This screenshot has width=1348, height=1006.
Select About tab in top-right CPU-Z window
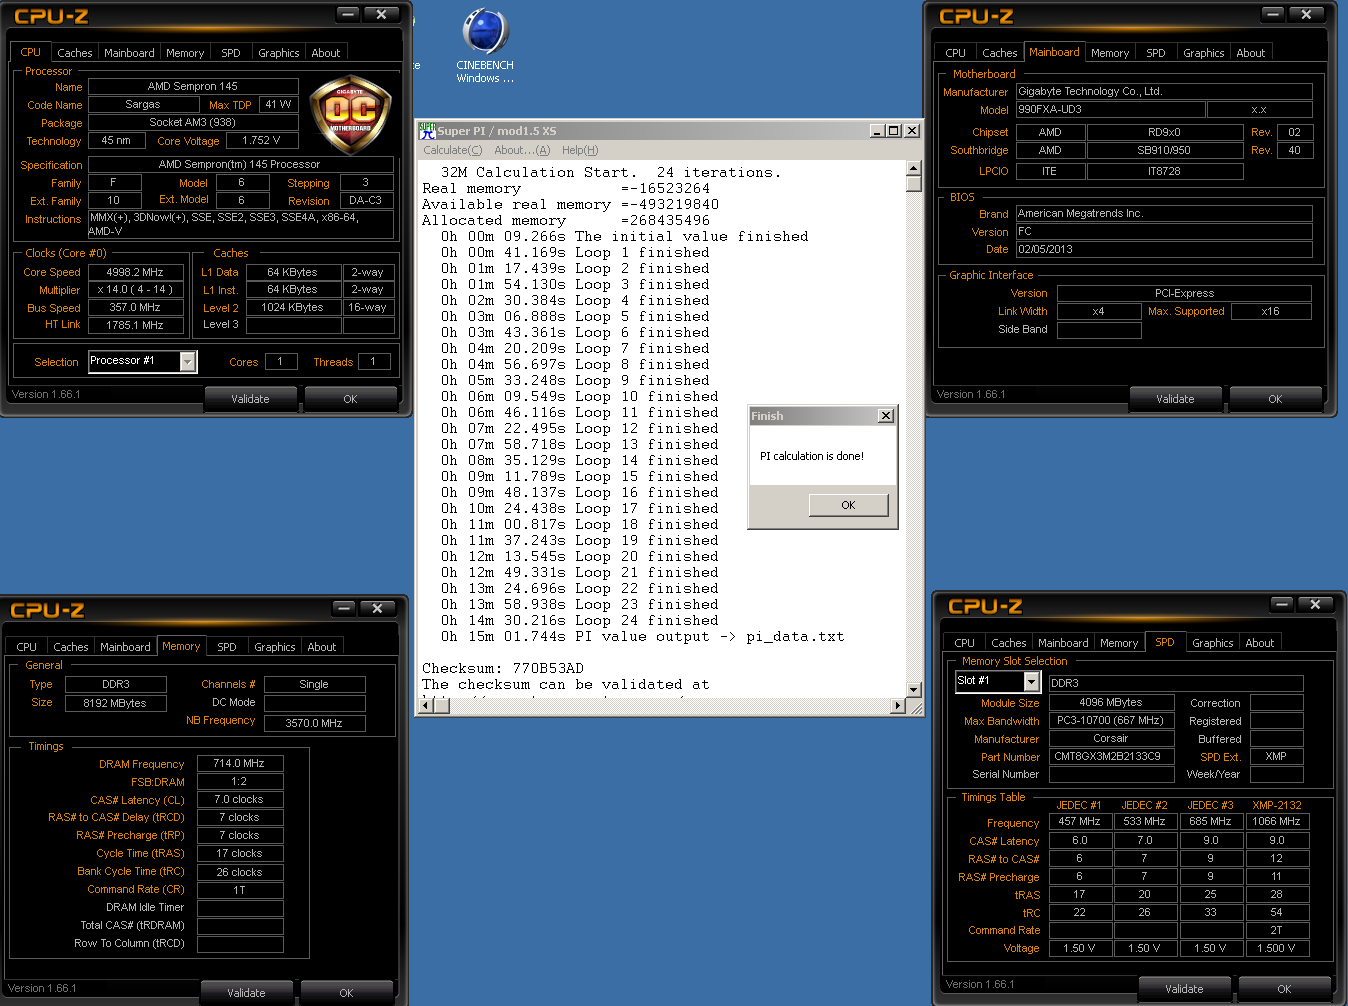coord(1251,53)
